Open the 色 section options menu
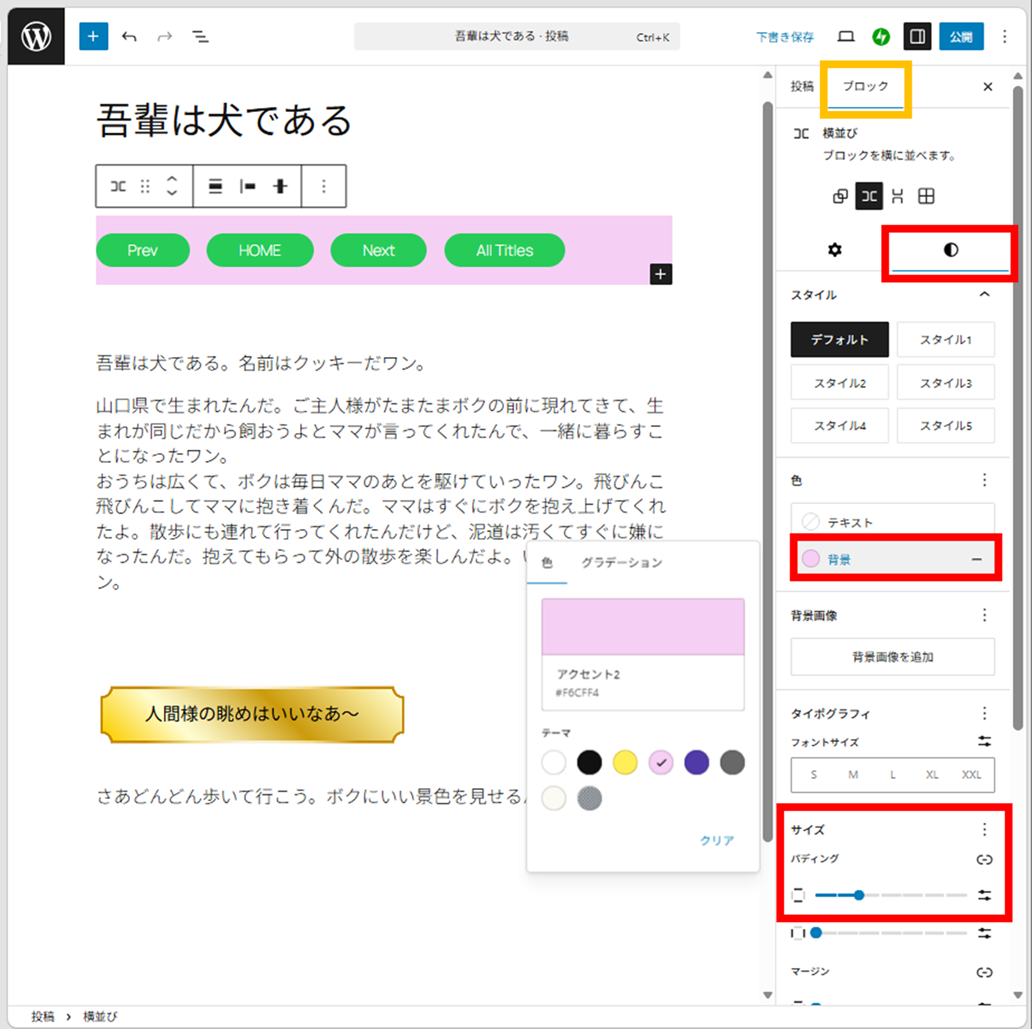Viewport: 1032px width, 1029px height. coord(984,480)
